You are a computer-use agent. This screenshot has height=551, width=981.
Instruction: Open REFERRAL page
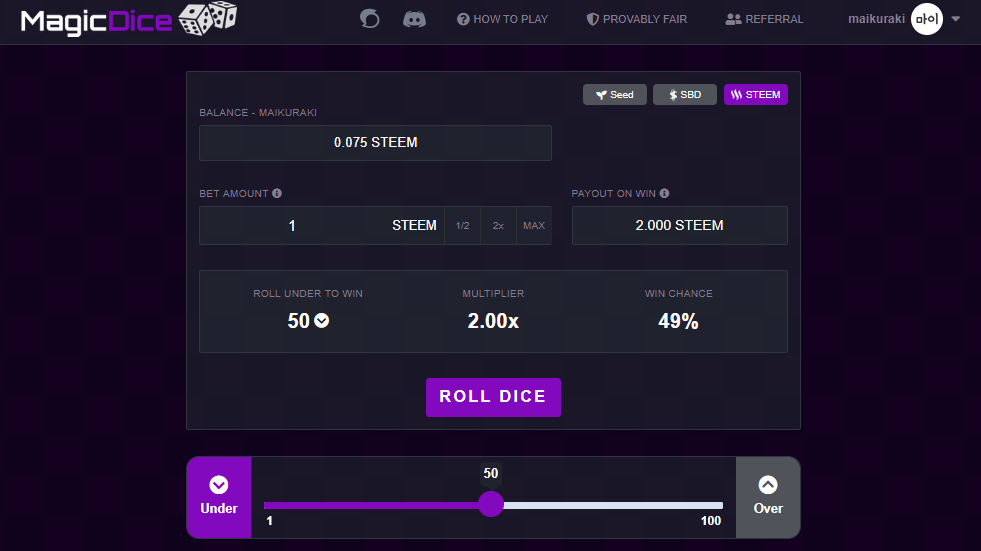pyautogui.click(x=765, y=19)
